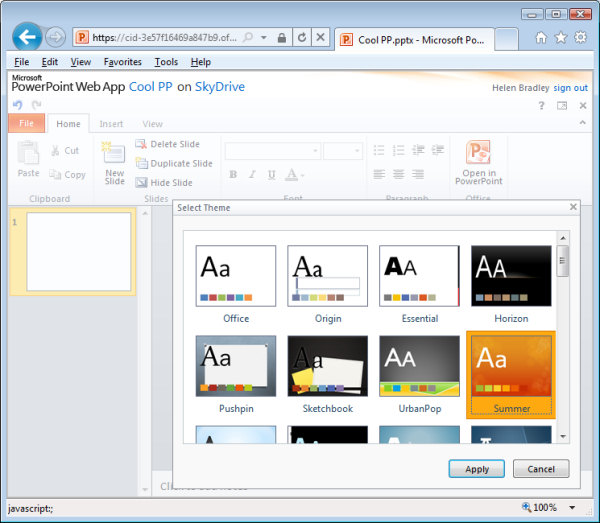Open the SkyDrive link

click(x=220, y=86)
